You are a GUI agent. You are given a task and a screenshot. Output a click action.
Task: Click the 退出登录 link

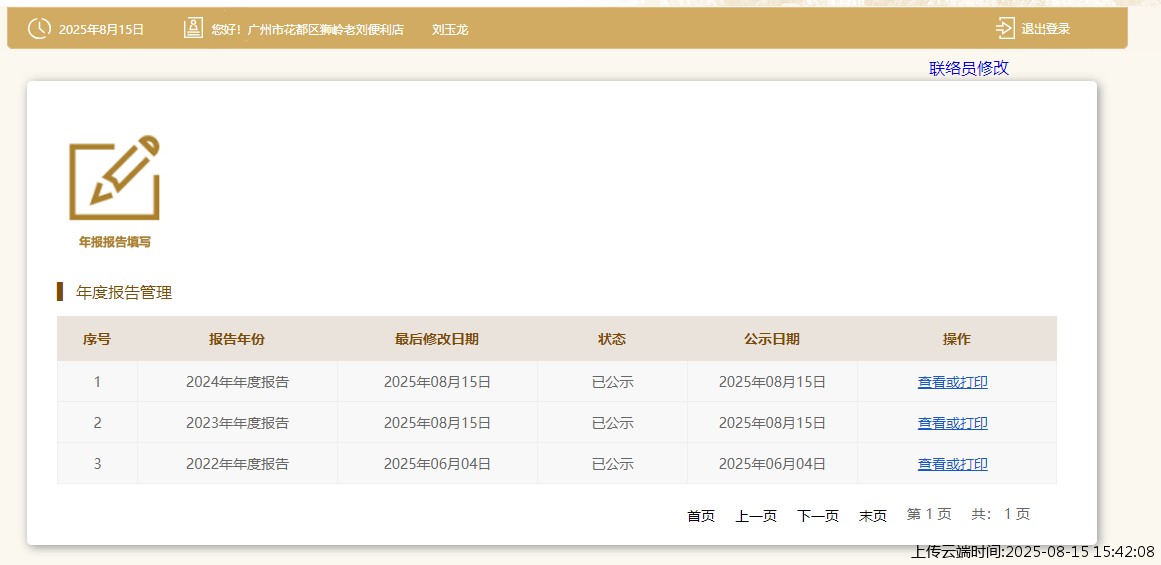tap(1045, 29)
